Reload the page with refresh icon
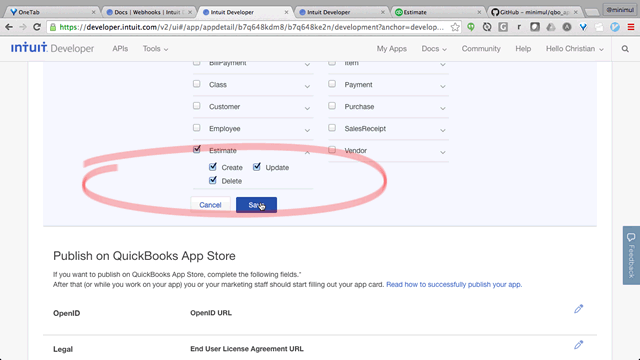Viewport: 640px width, 360px height. pos(37,27)
